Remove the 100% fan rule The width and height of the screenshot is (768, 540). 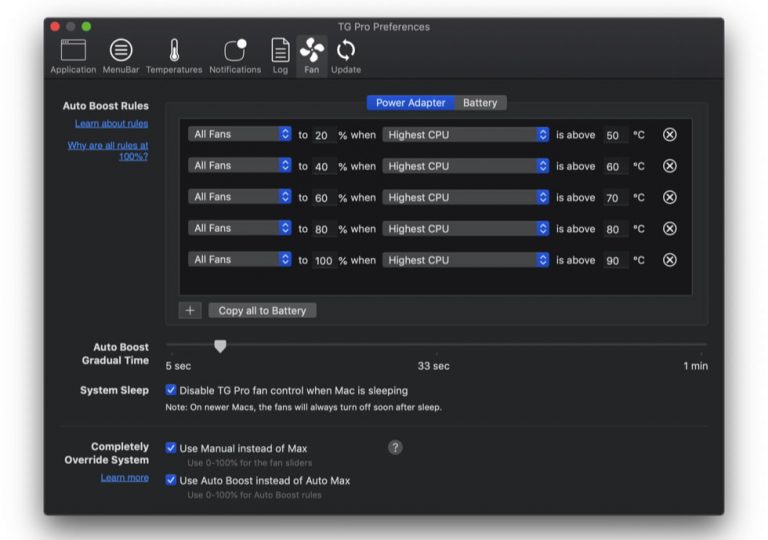coord(670,260)
